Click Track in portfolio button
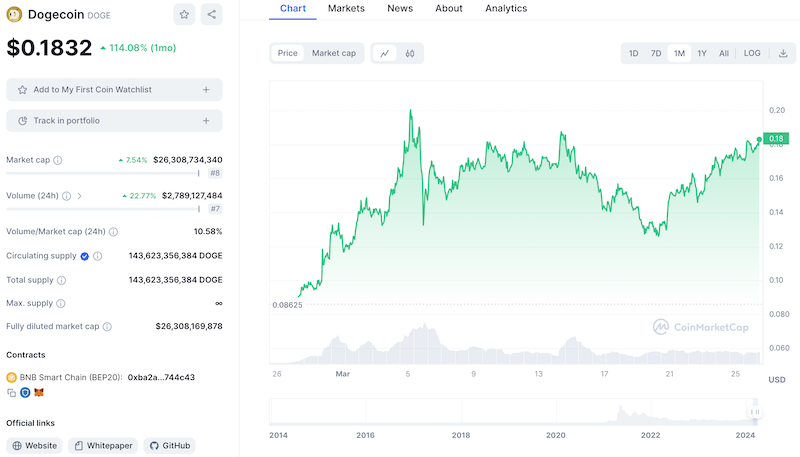 (x=114, y=121)
